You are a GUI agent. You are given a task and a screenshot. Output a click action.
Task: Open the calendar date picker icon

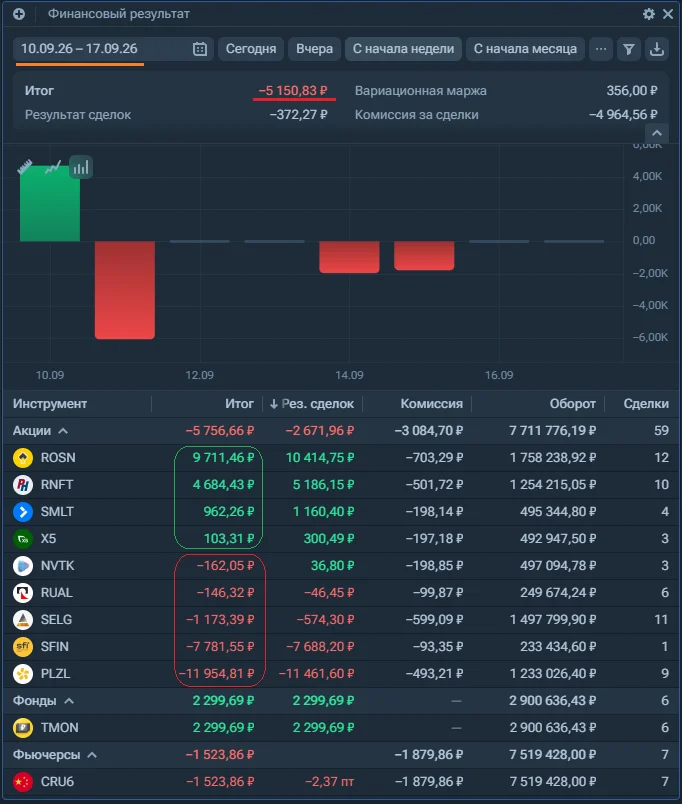199,49
